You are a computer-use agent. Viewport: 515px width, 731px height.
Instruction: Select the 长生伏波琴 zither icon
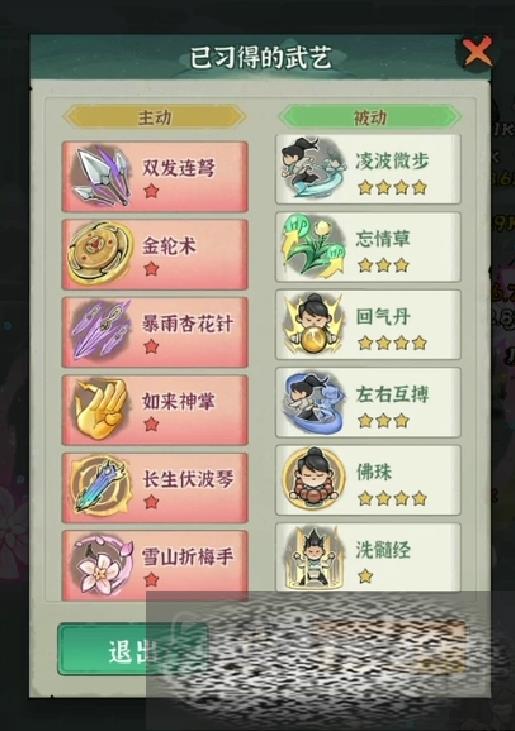[x=100, y=486]
